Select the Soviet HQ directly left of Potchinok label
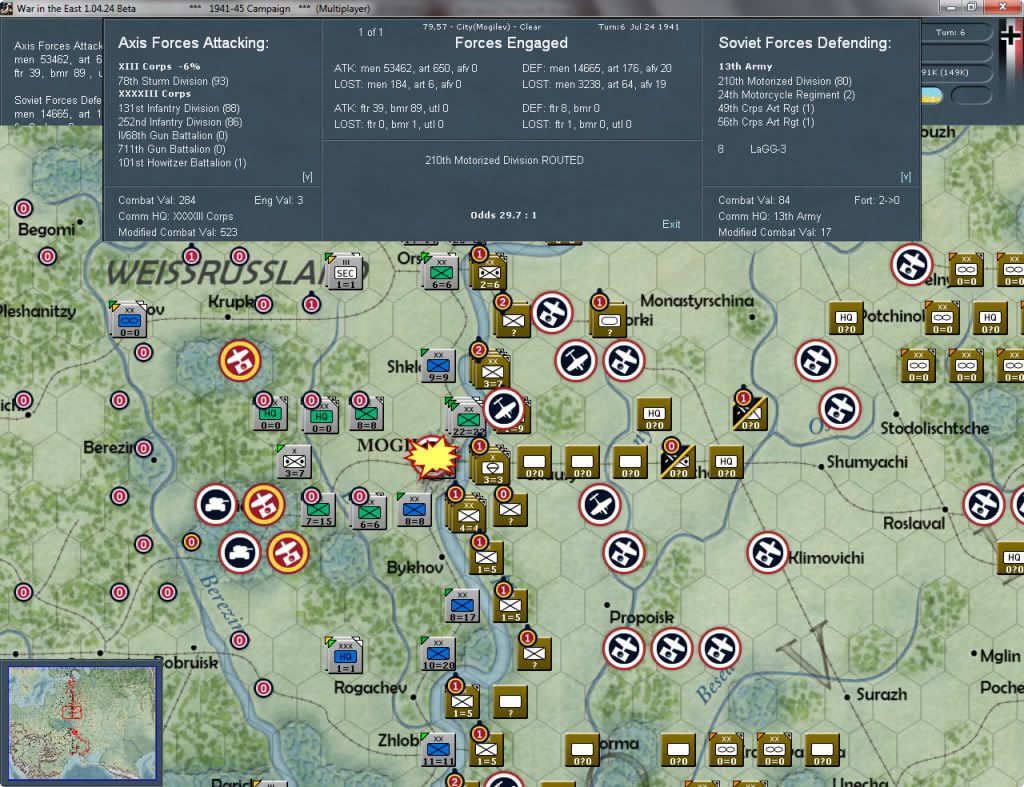 (x=846, y=319)
